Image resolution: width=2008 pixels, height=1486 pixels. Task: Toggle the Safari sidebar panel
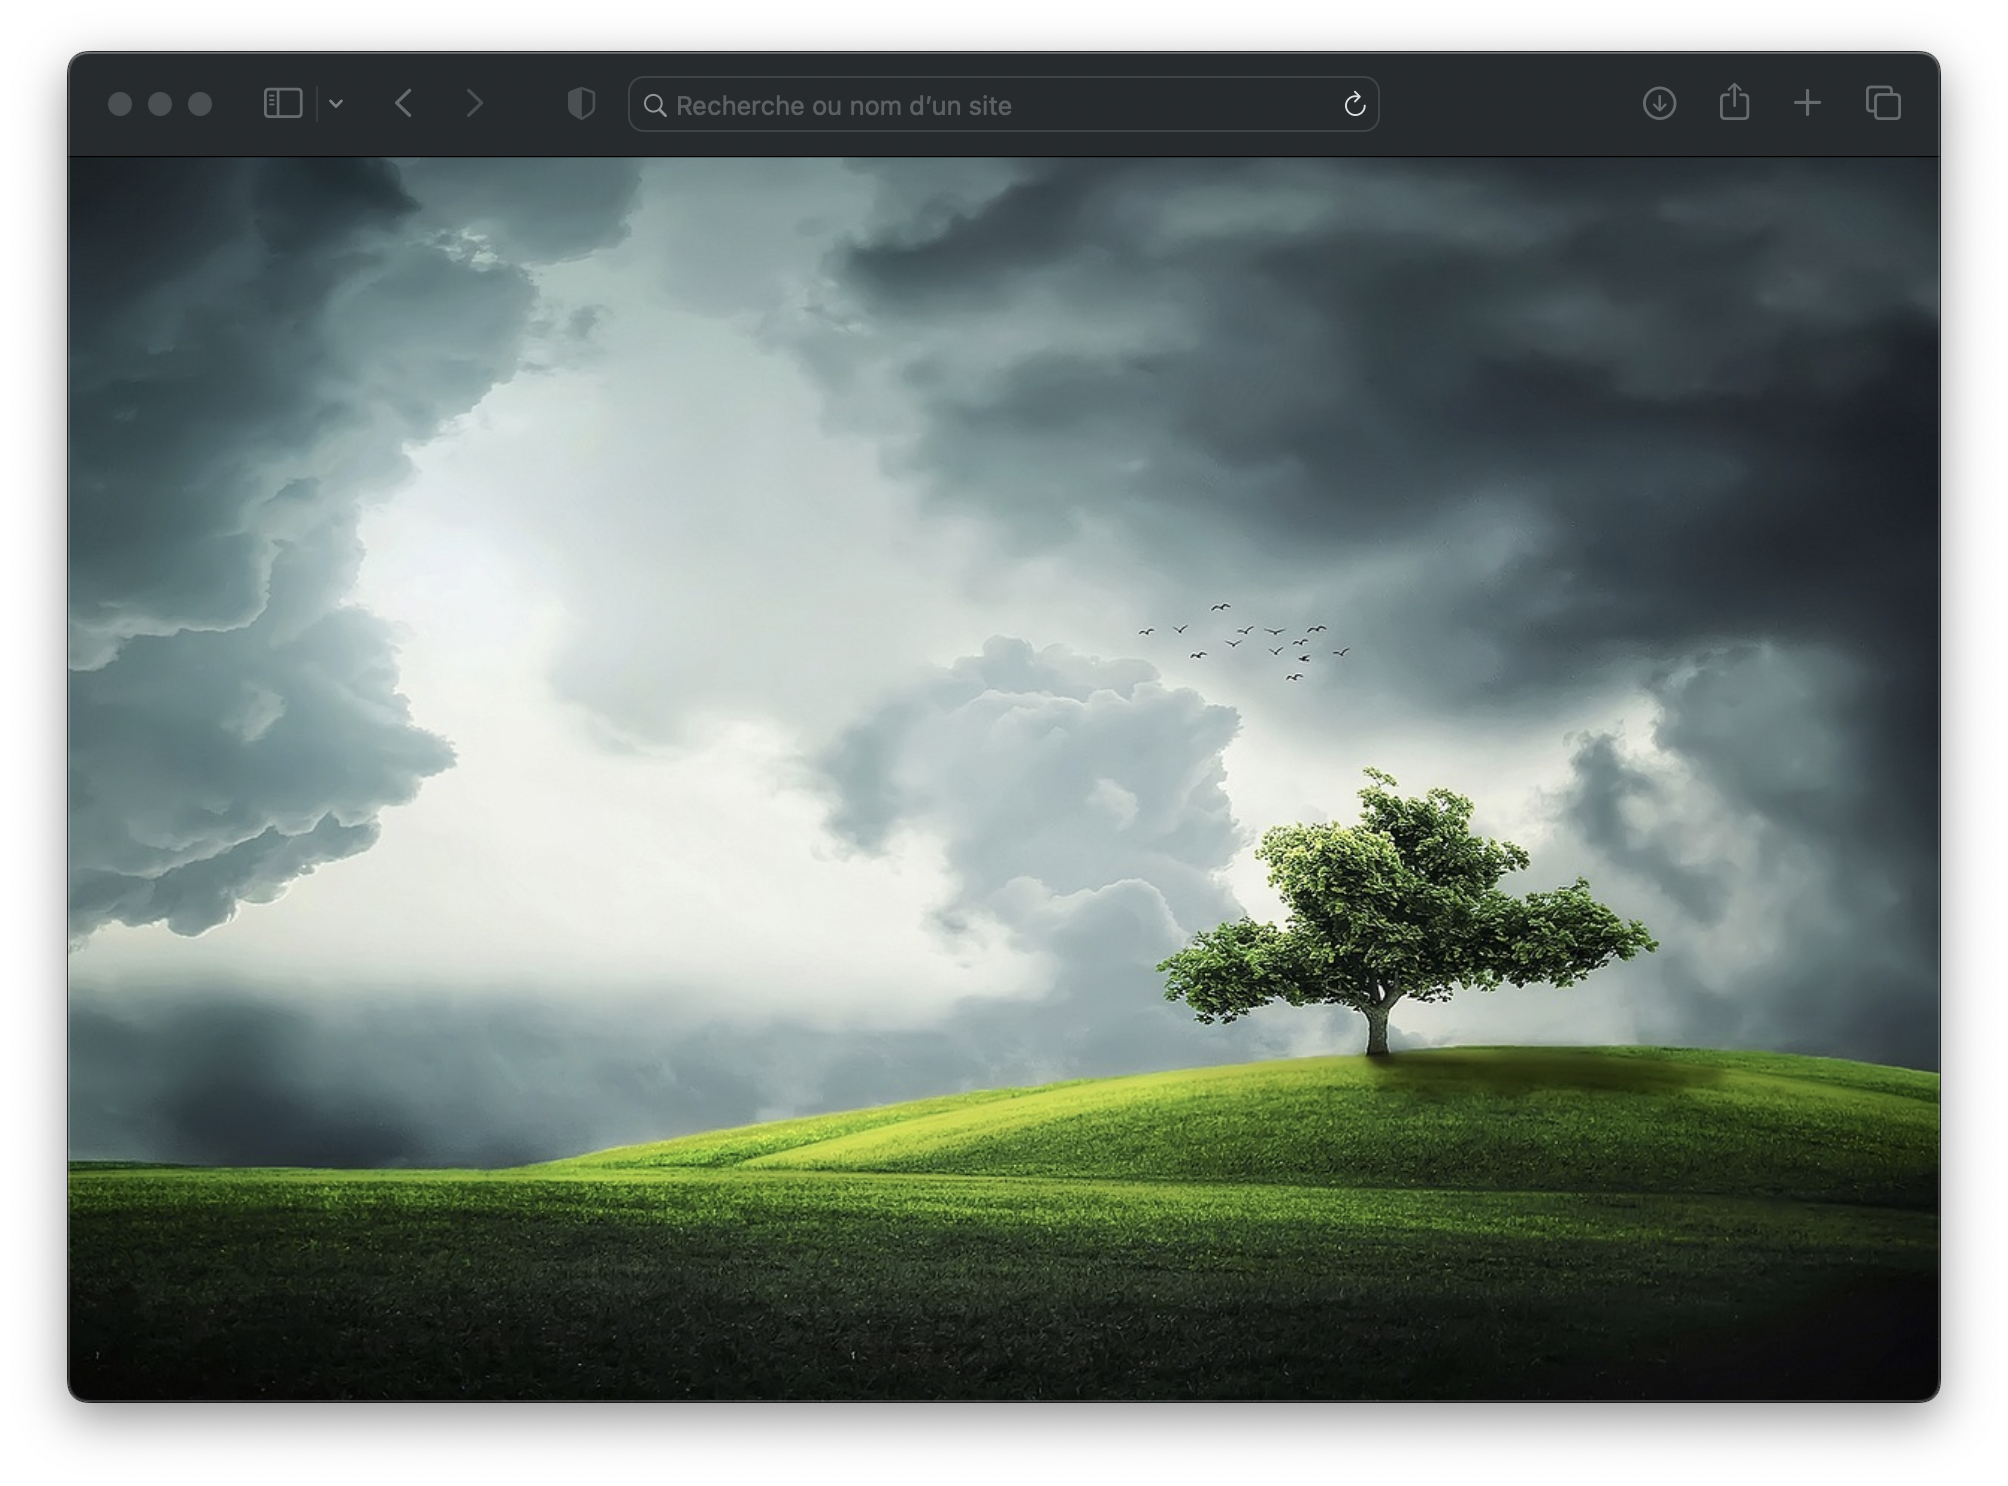click(282, 104)
